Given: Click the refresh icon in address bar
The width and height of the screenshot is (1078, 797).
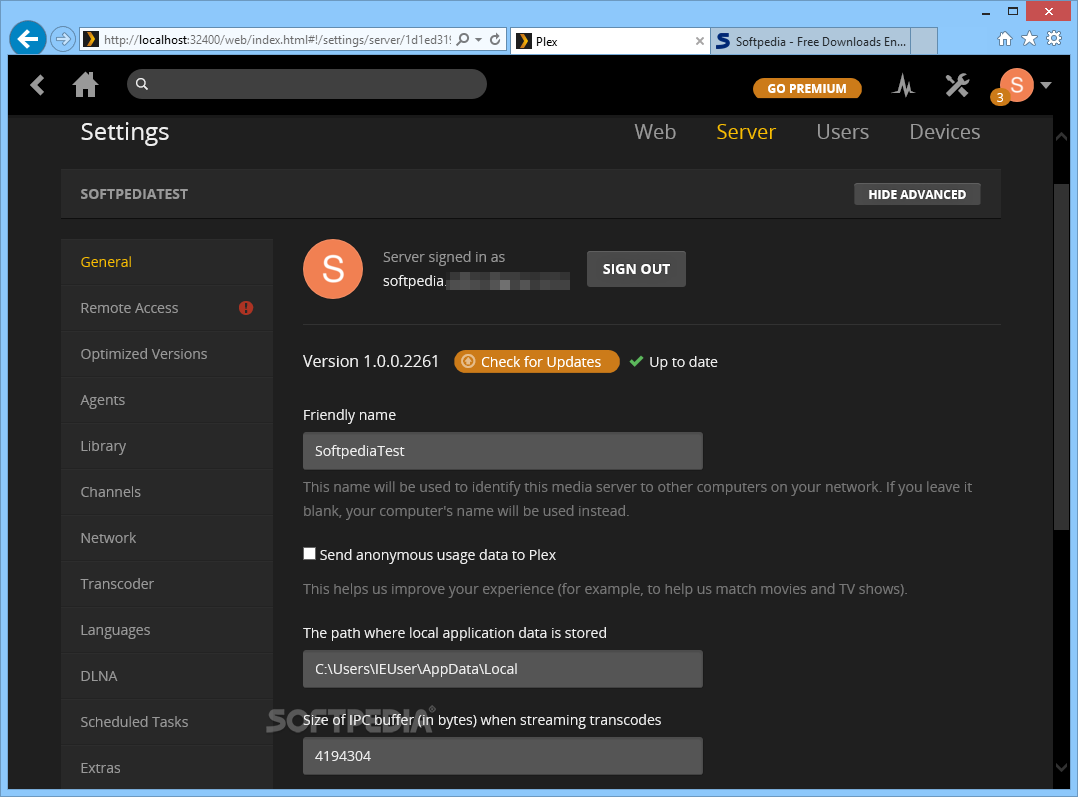Looking at the screenshot, I should coord(495,39).
